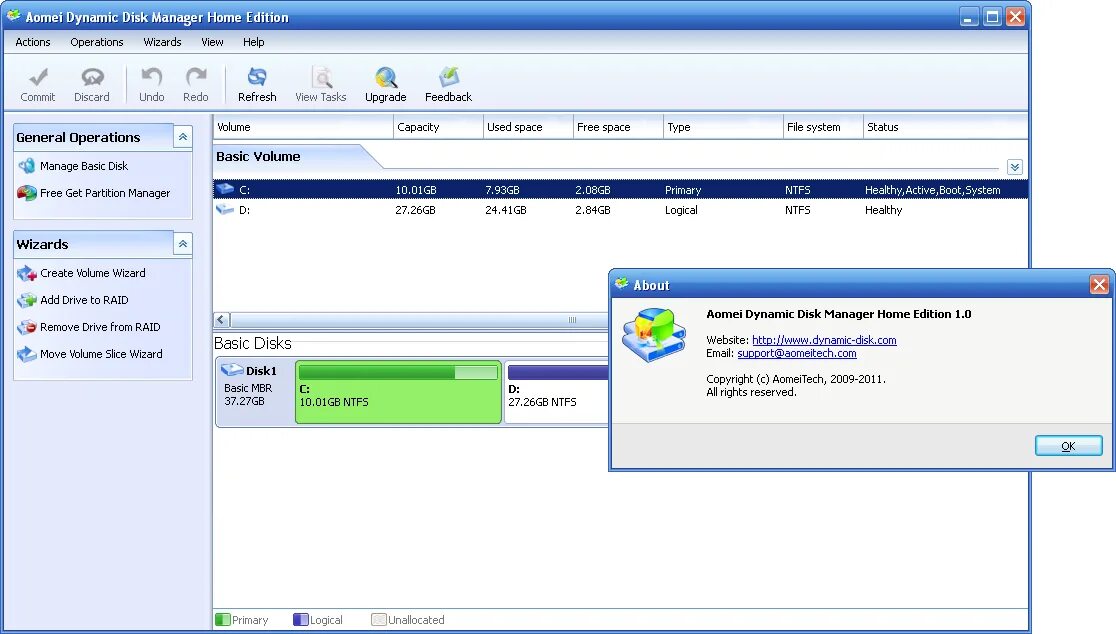Viewport: 1116px width, 634px height.
Task: Click the Remove Drive from RAID icon
Action: point(27,327)
